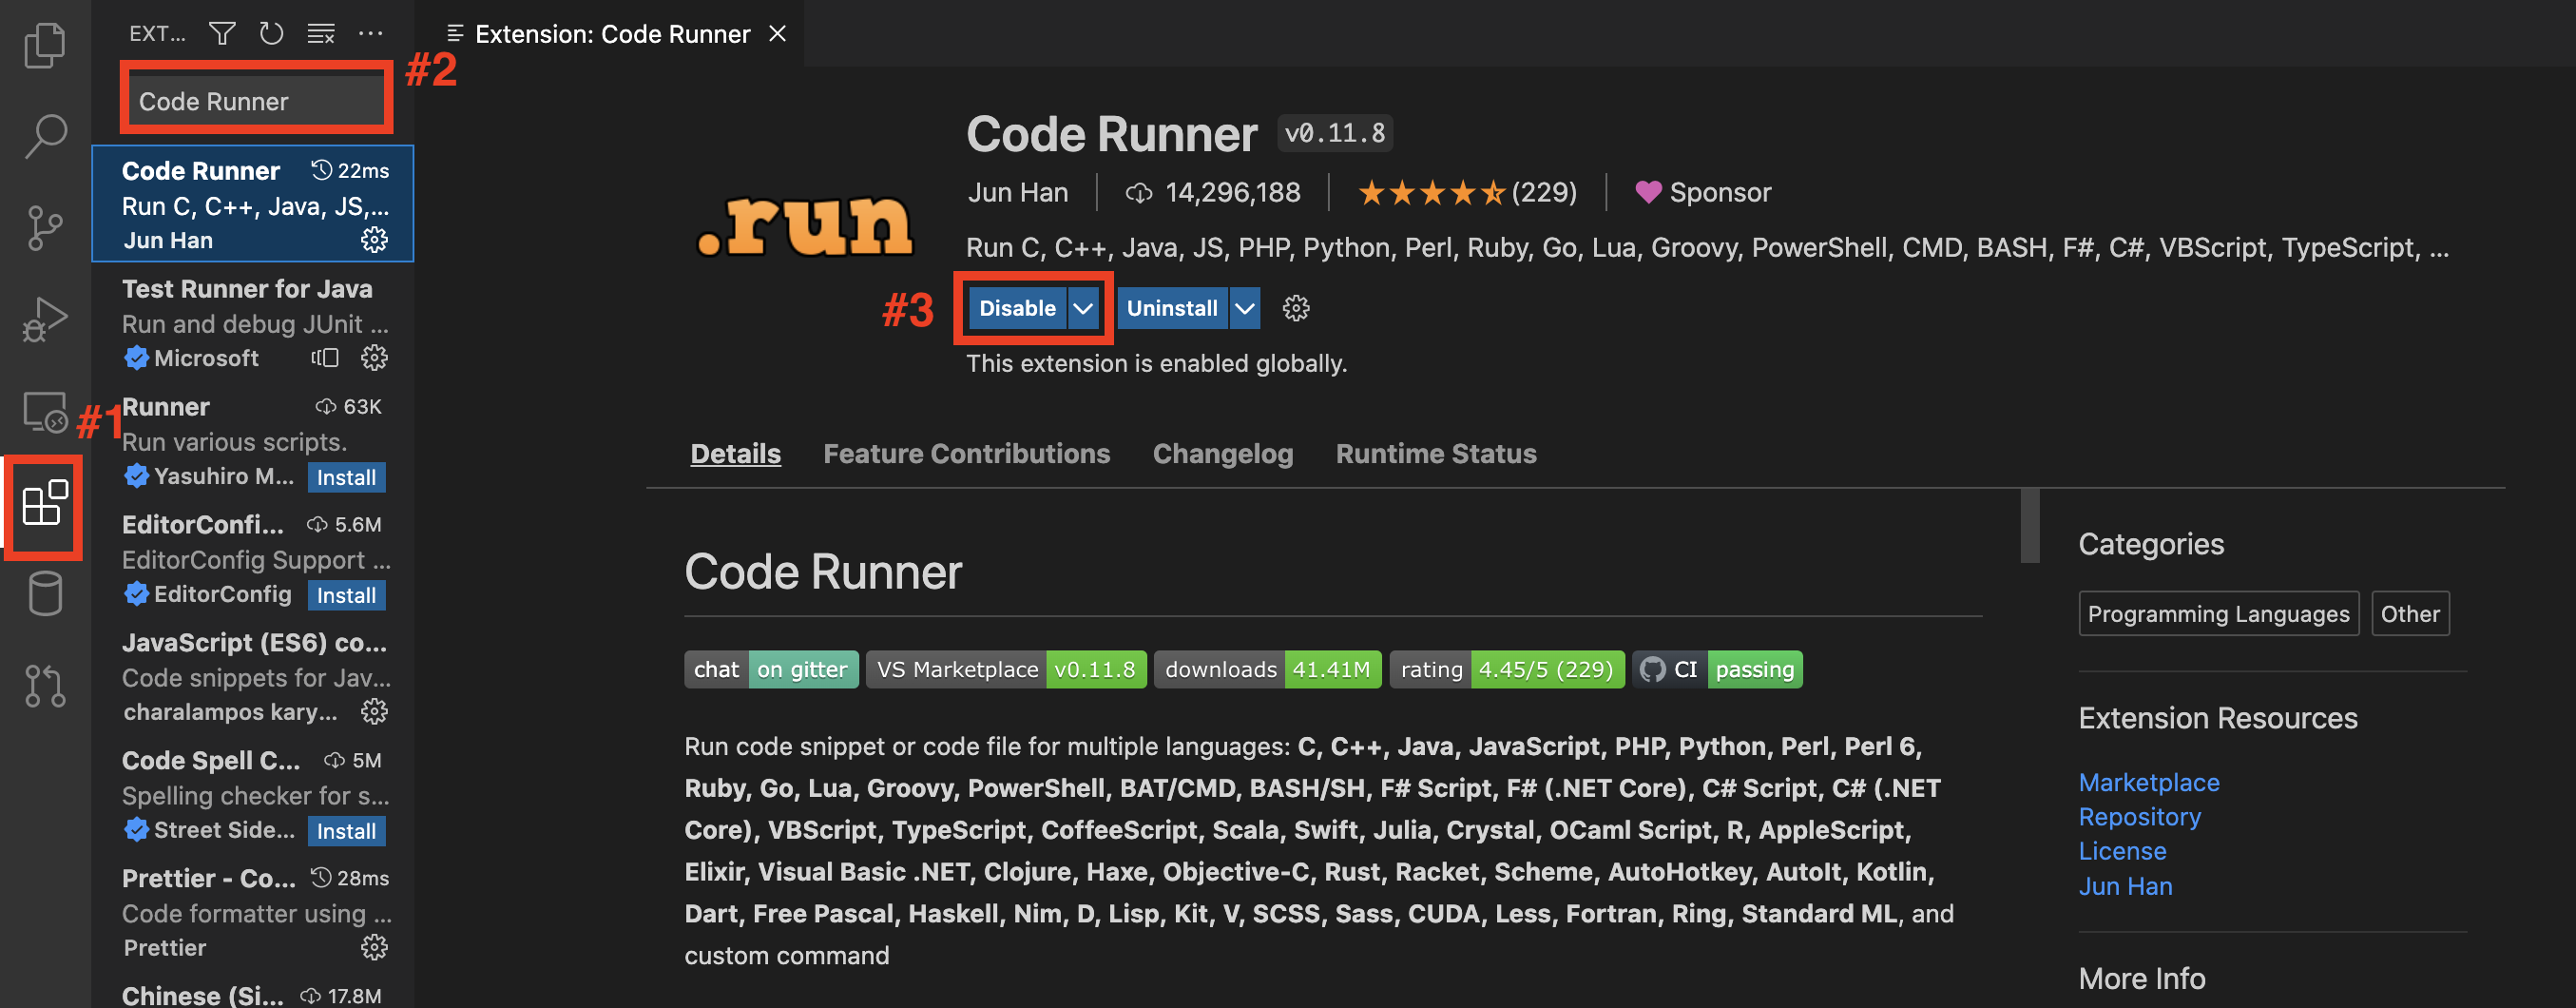Expand the Uninstall button dropdown arrow

click(x=1244, y=308)
